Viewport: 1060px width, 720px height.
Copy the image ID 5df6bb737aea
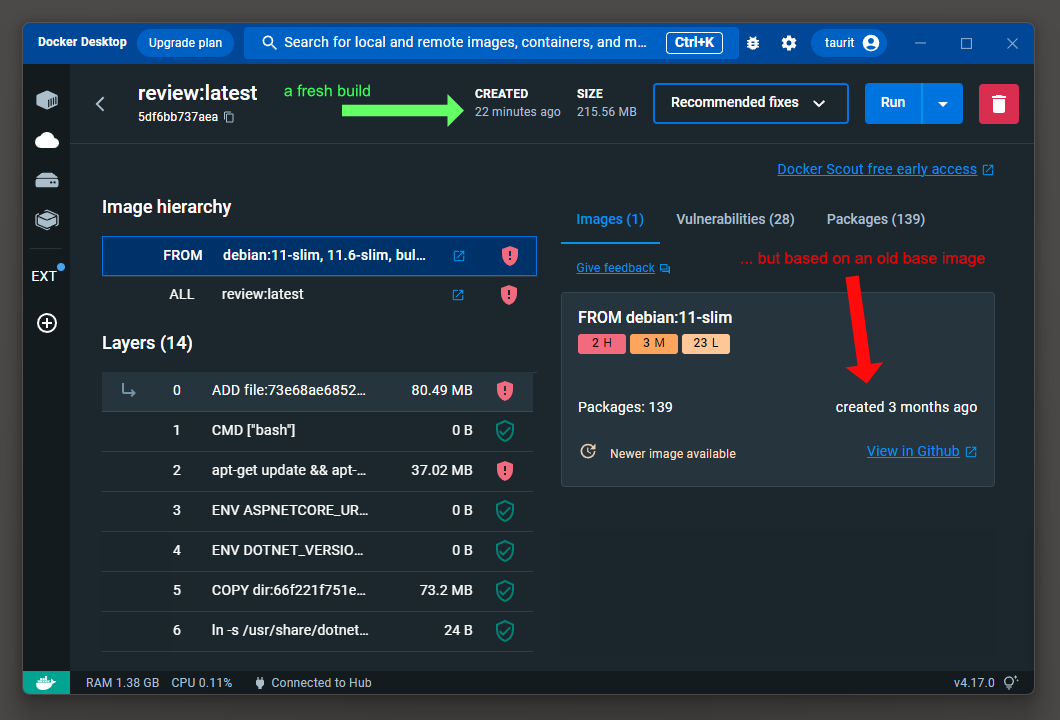click(229, 117)
